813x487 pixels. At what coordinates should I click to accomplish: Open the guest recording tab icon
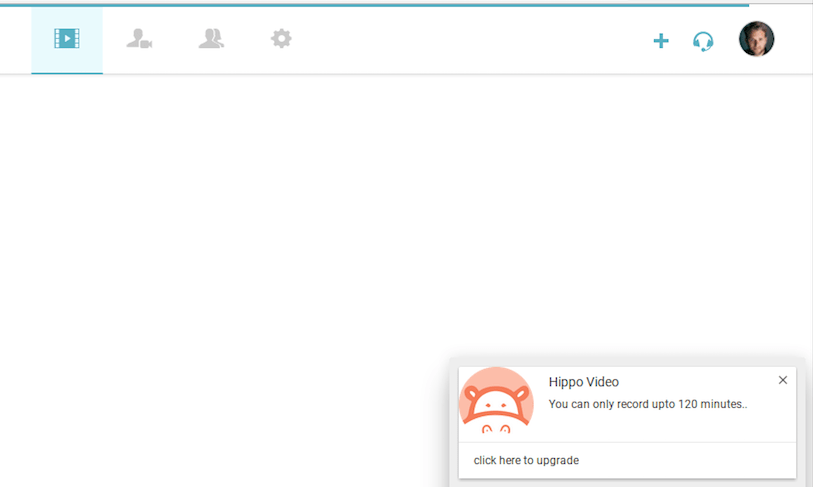[x=139, y=39]
